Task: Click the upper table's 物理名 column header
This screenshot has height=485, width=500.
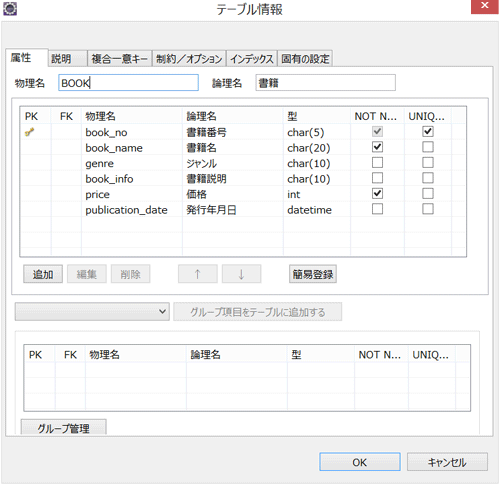Action: (x=132, y=116)
